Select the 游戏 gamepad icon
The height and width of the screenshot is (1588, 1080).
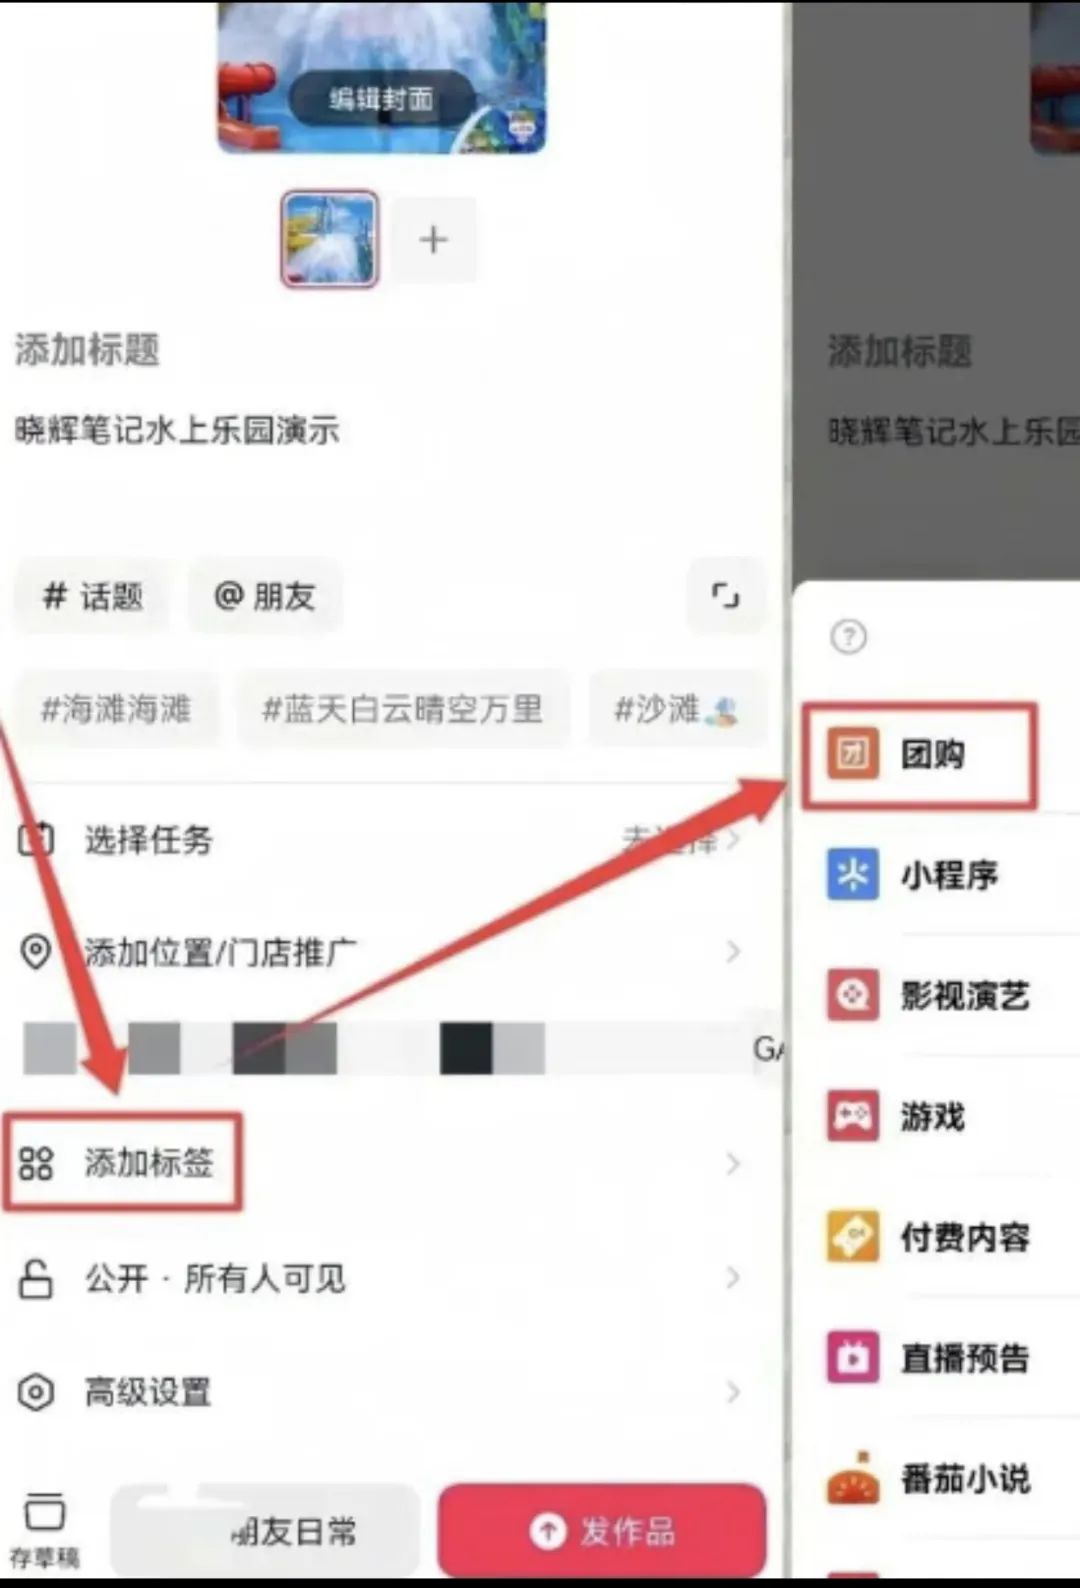pyautogui.click(x=853, y=1115)
